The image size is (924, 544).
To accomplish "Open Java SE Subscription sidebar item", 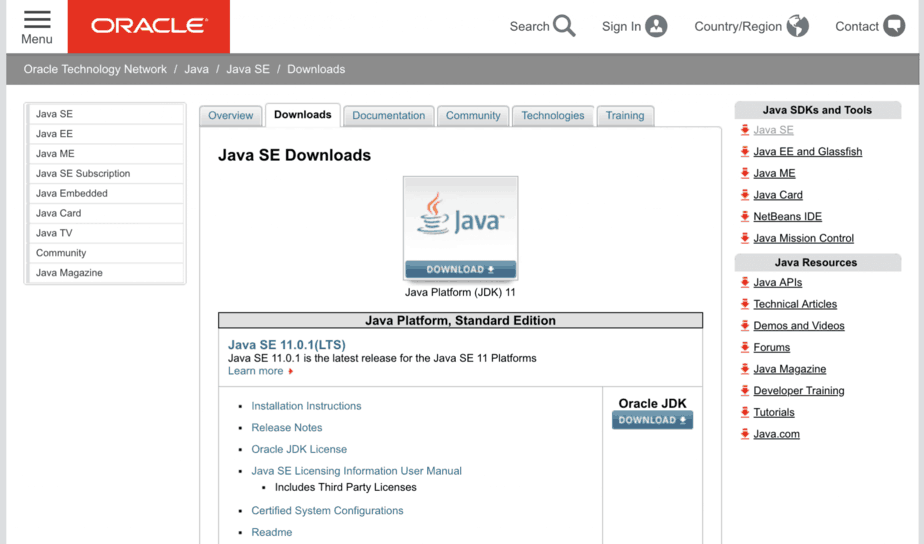I will [x=106, y=173].
